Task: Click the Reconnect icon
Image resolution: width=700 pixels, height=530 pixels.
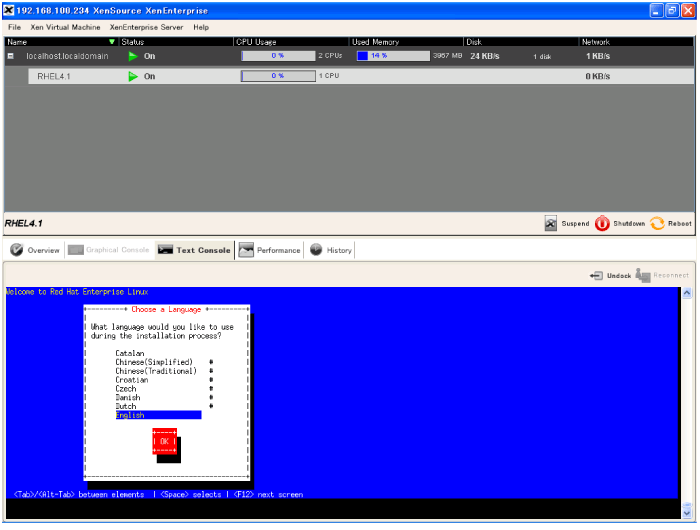Action: 643,275
